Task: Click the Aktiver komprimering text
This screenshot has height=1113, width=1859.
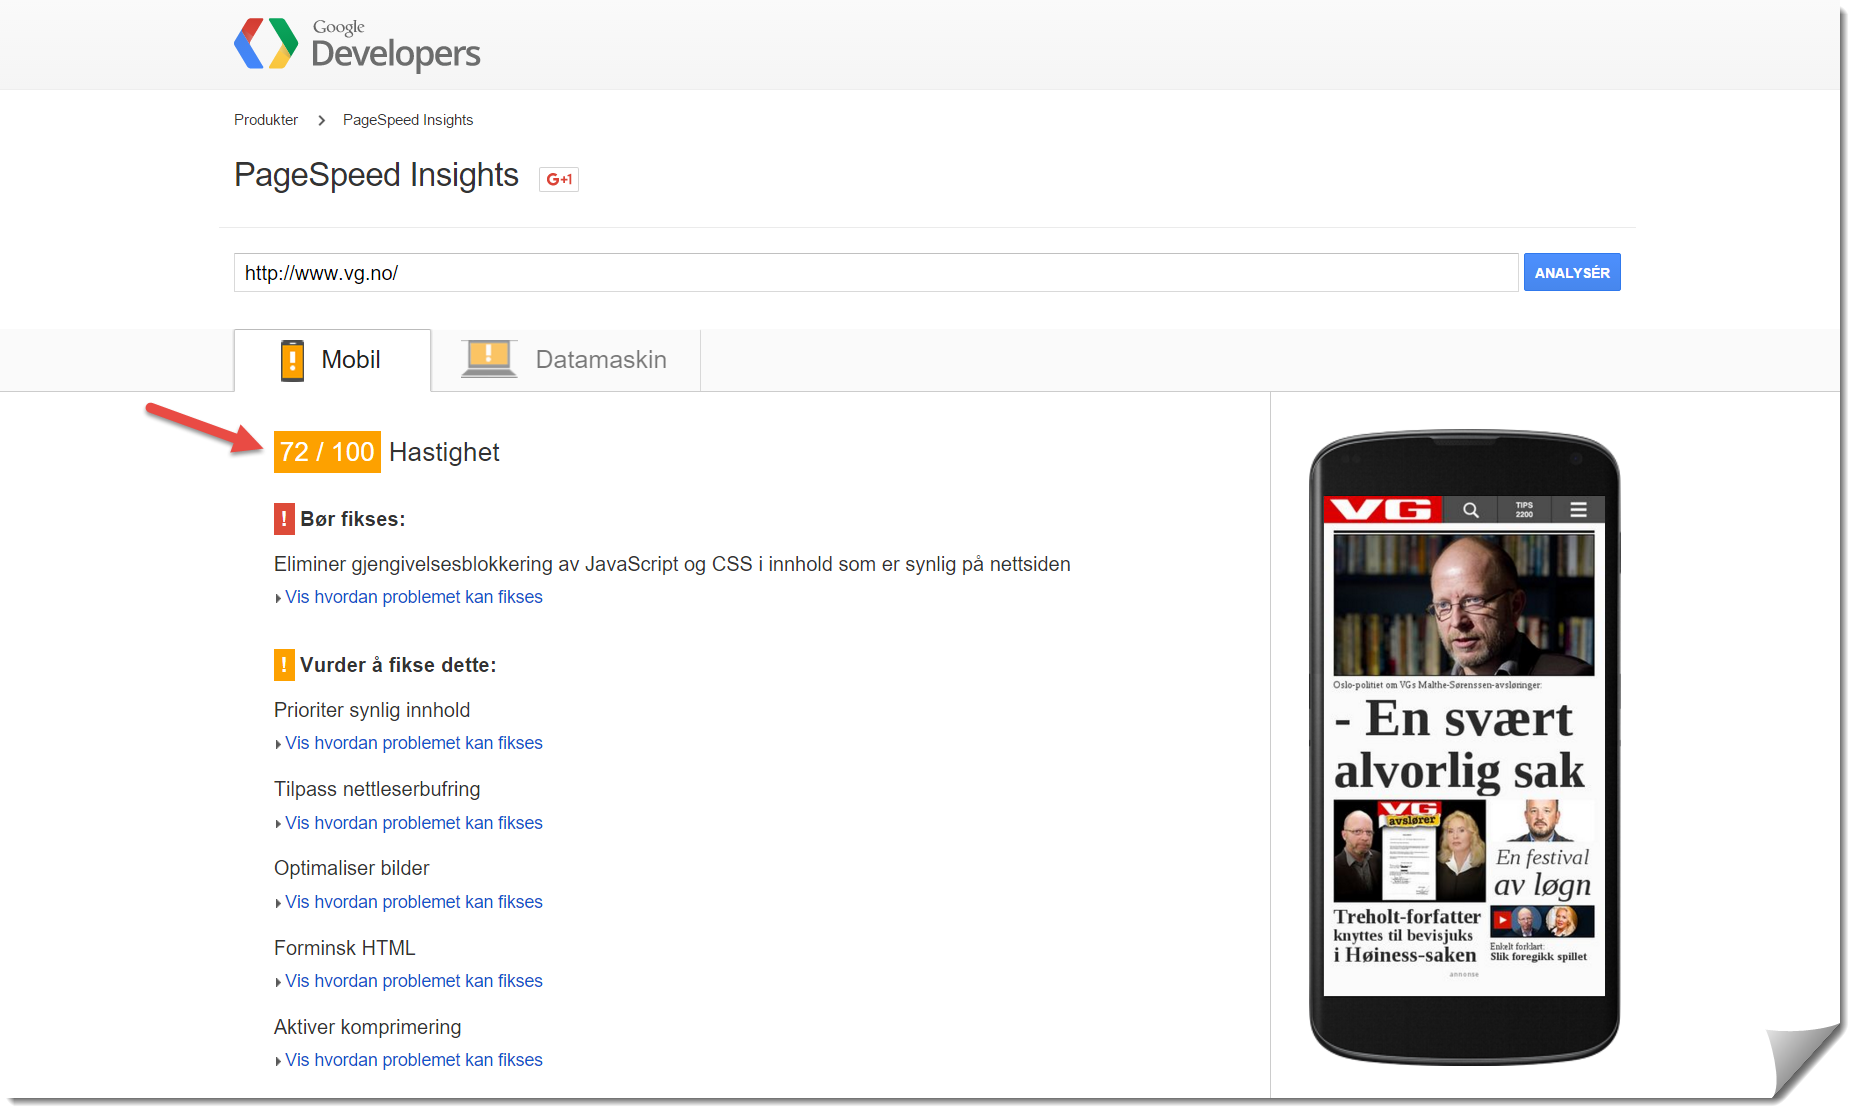Action: (368, 1027)
